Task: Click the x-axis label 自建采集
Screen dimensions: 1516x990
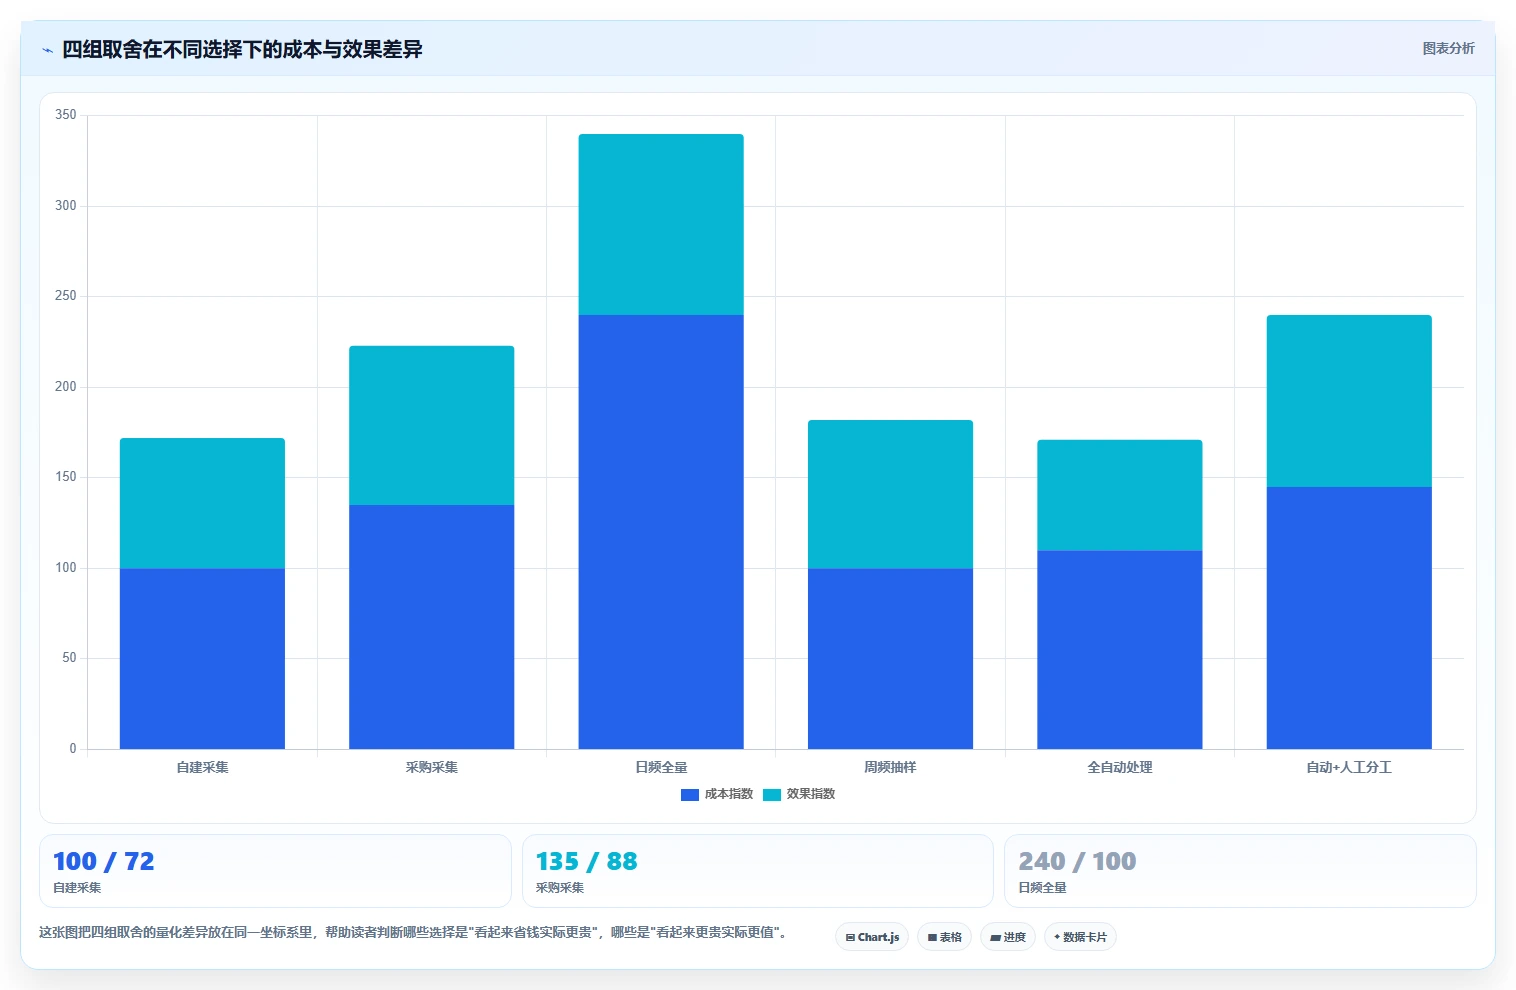Action: (202, 767)
